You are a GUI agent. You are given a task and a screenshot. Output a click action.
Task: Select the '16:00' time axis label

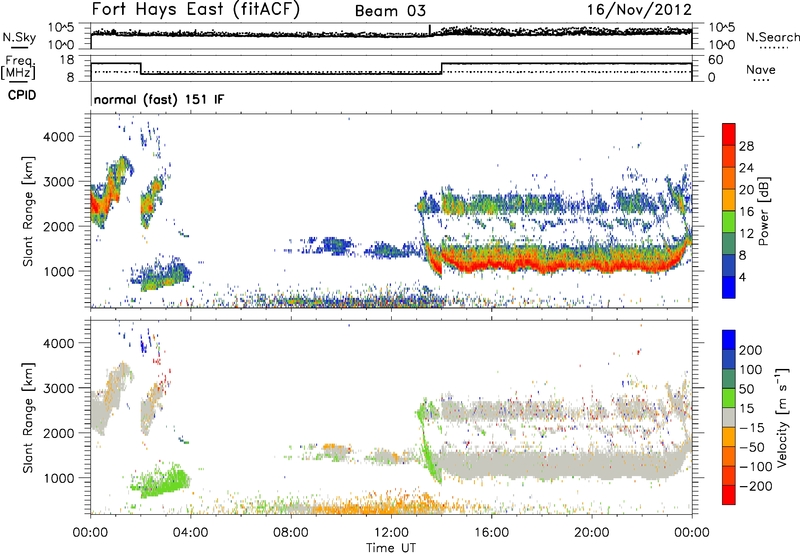click(491, 533)
